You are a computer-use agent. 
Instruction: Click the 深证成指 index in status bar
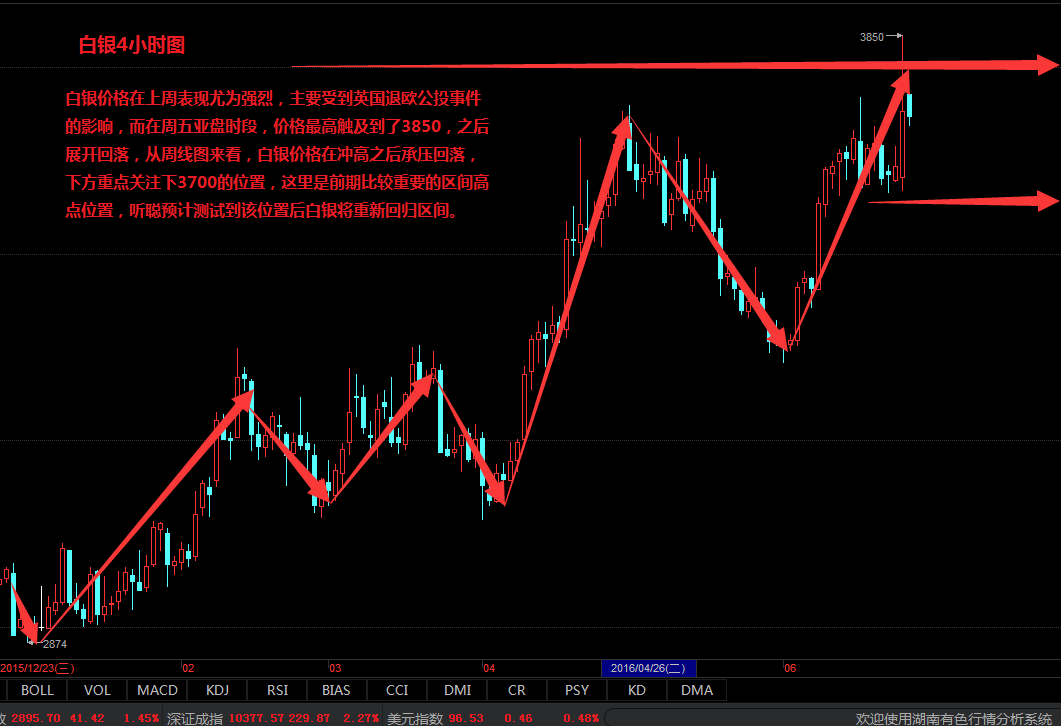(x=195, y=718)
